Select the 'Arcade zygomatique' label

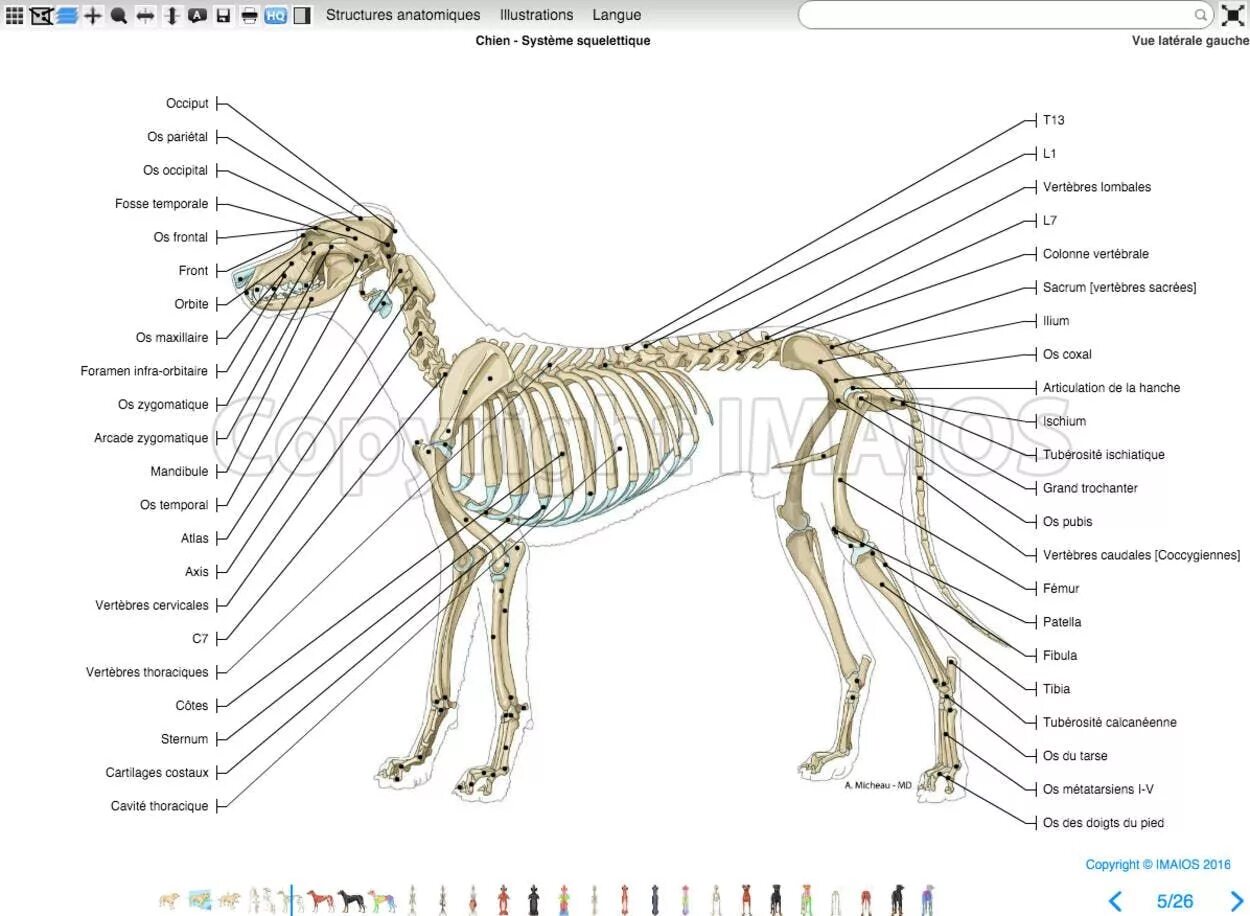coord(152,438)
